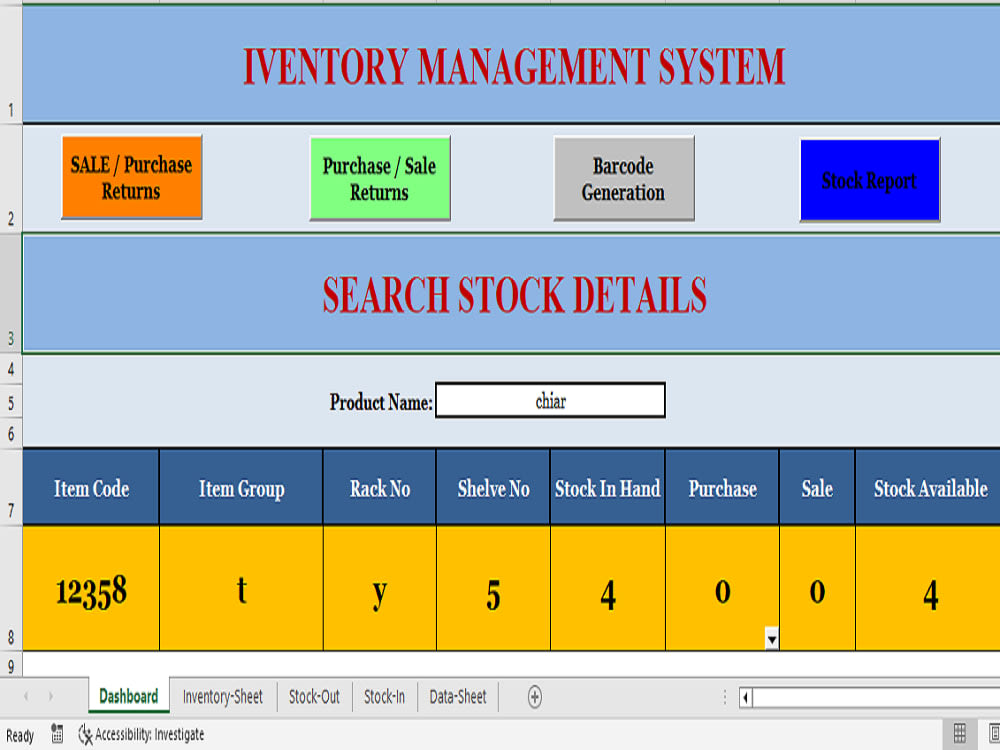Click the Product Name search field
The width and height of the screenshot is (1000, 750).
coord(550,400)
